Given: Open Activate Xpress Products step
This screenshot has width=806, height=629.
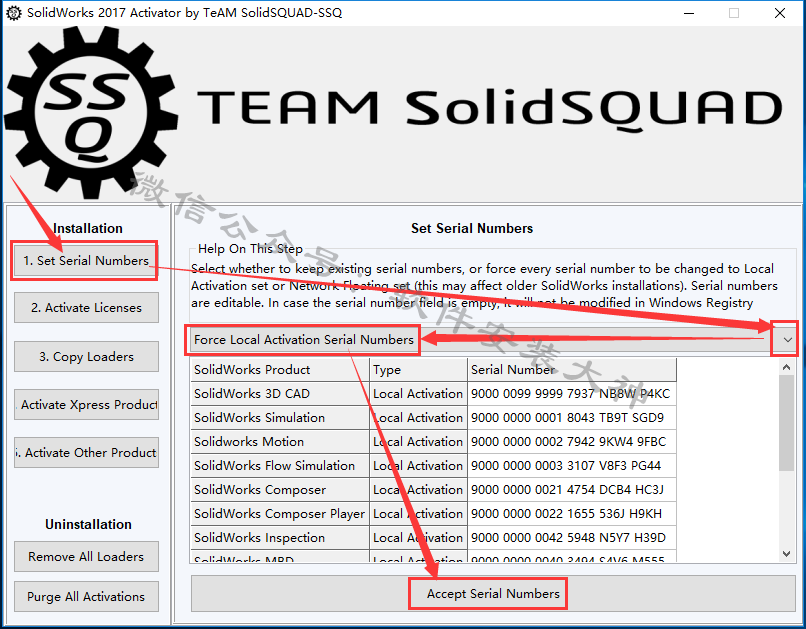Looking at the screenshot, I should (86, 404).
